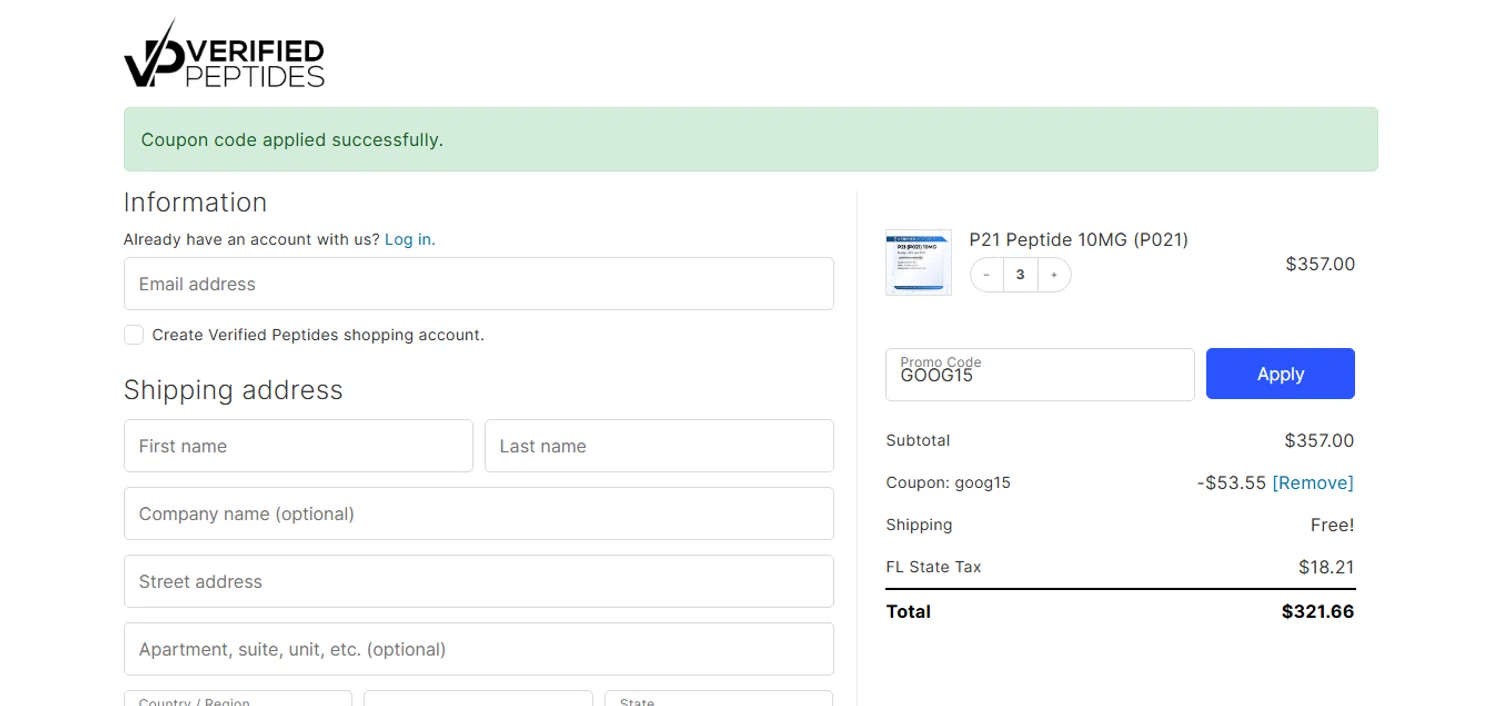
Task: Click the Apartment, suite, unit field
Action: click(479, 649)
